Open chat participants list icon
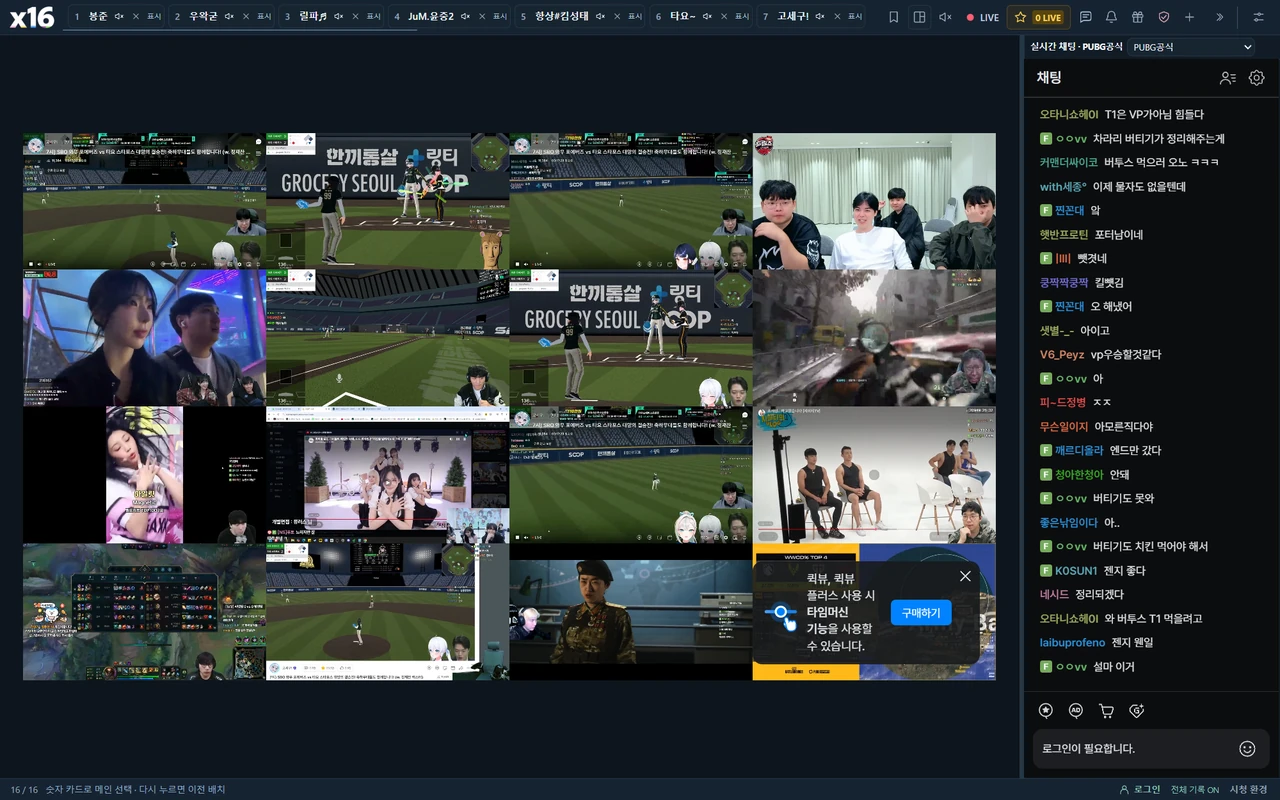 [1228, 77]
